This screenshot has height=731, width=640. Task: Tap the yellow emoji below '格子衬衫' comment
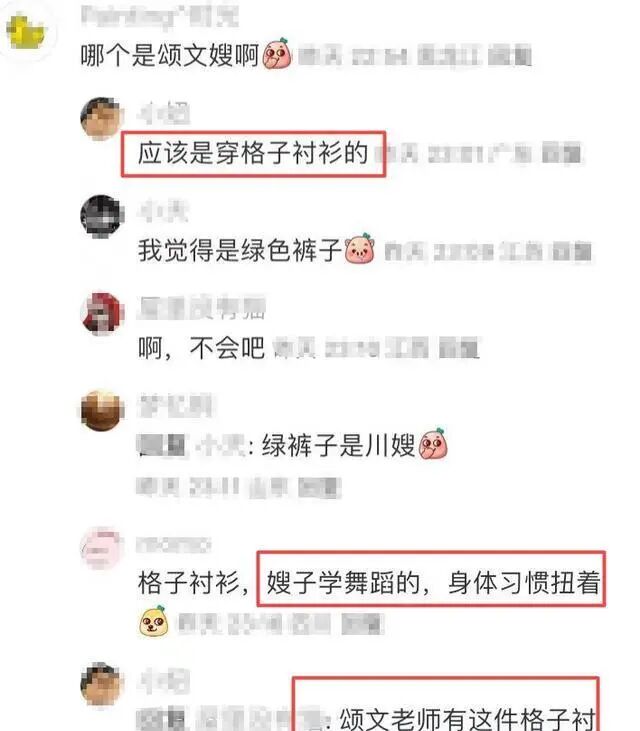(x=153, y=621)
